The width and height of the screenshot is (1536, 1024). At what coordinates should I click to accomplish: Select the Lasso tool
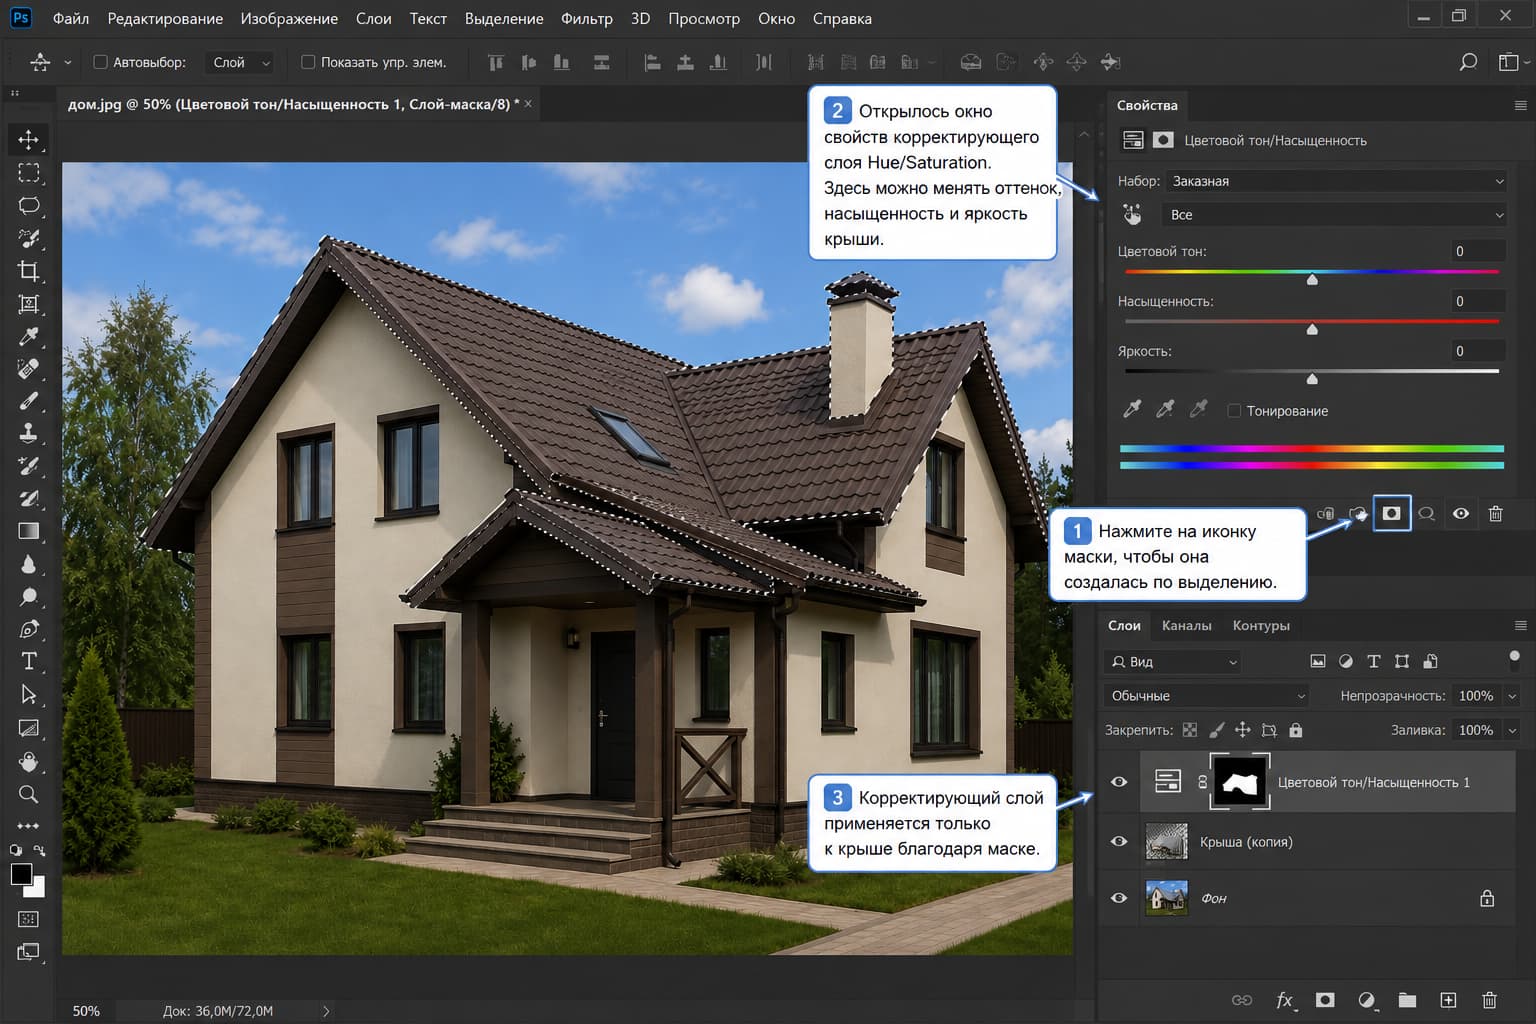[28, 205]
